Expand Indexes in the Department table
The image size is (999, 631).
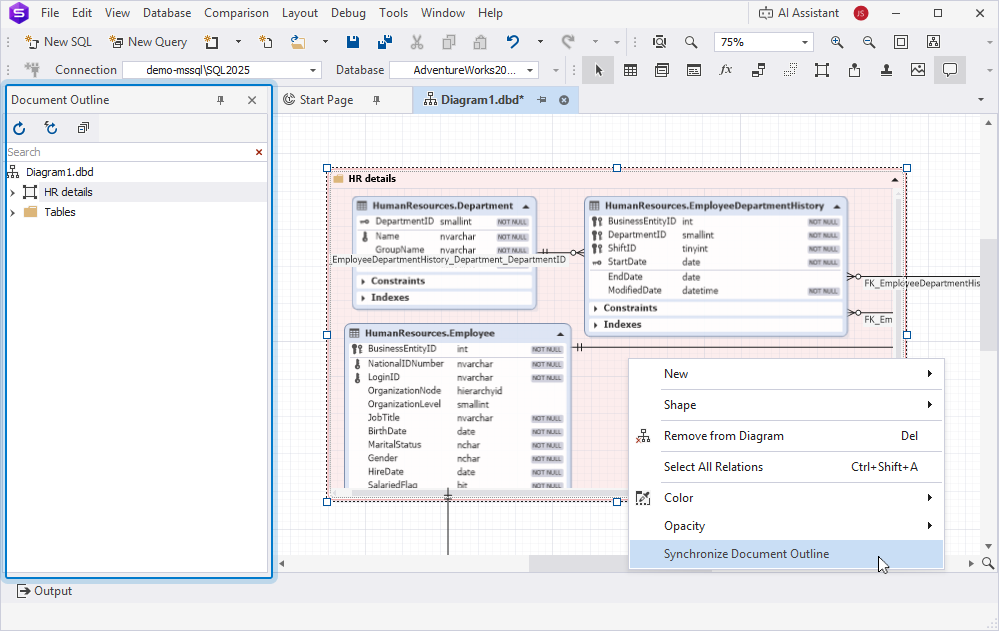[x=363, y=298]
